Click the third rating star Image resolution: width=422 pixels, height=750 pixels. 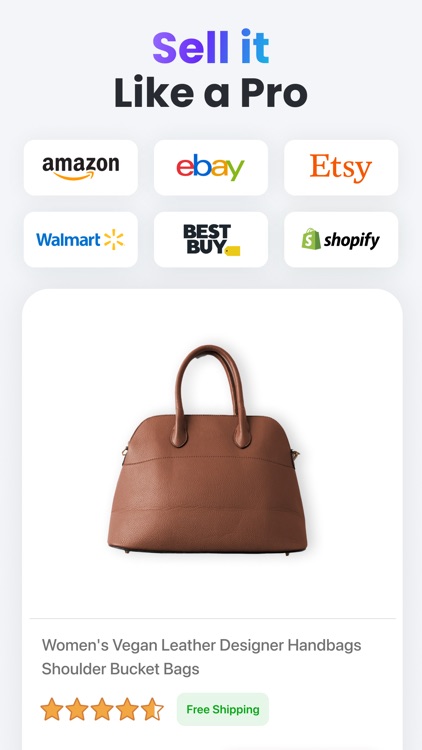pos(102,709)
